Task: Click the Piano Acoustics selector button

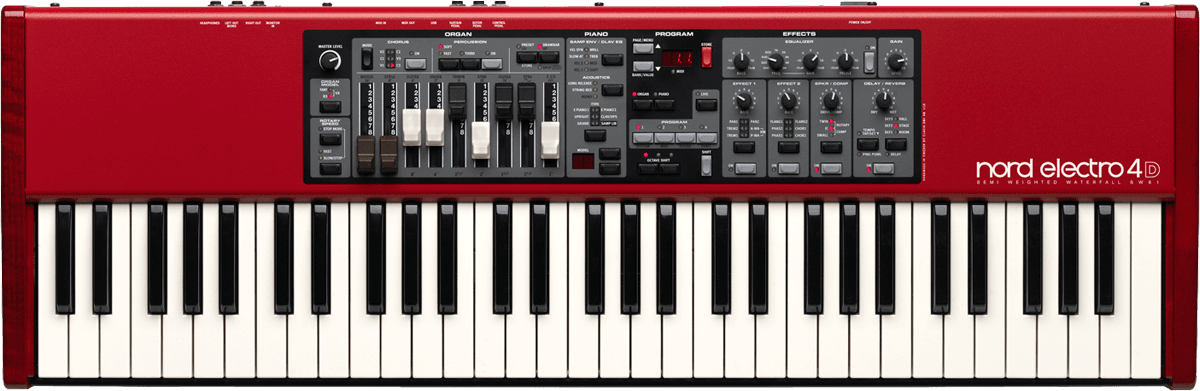Action: click(612, 90)
